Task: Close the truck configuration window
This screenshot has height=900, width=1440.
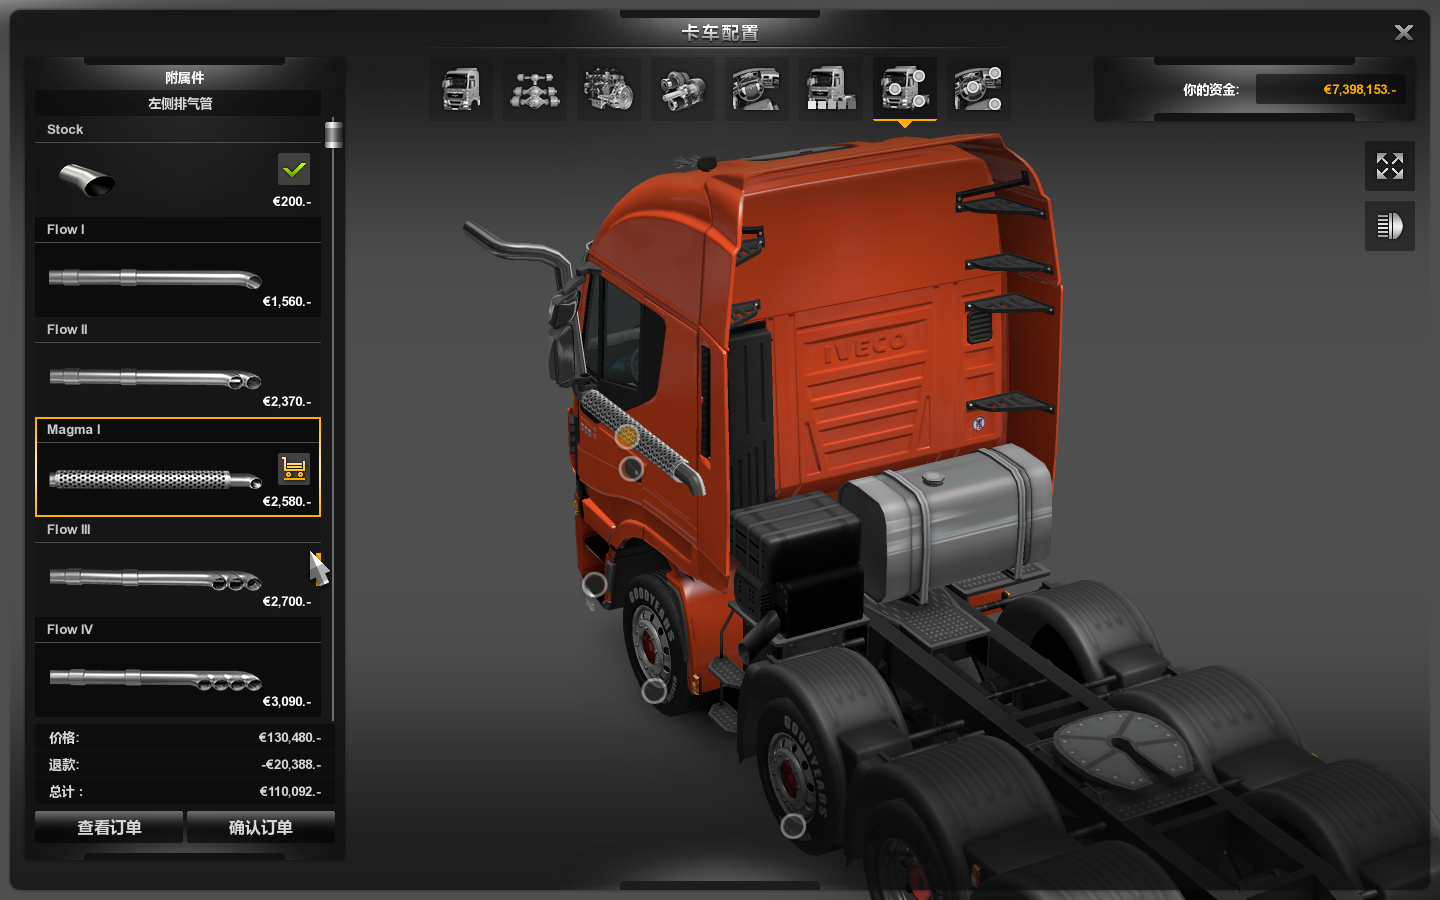Action: click(x=1404, y=33)
